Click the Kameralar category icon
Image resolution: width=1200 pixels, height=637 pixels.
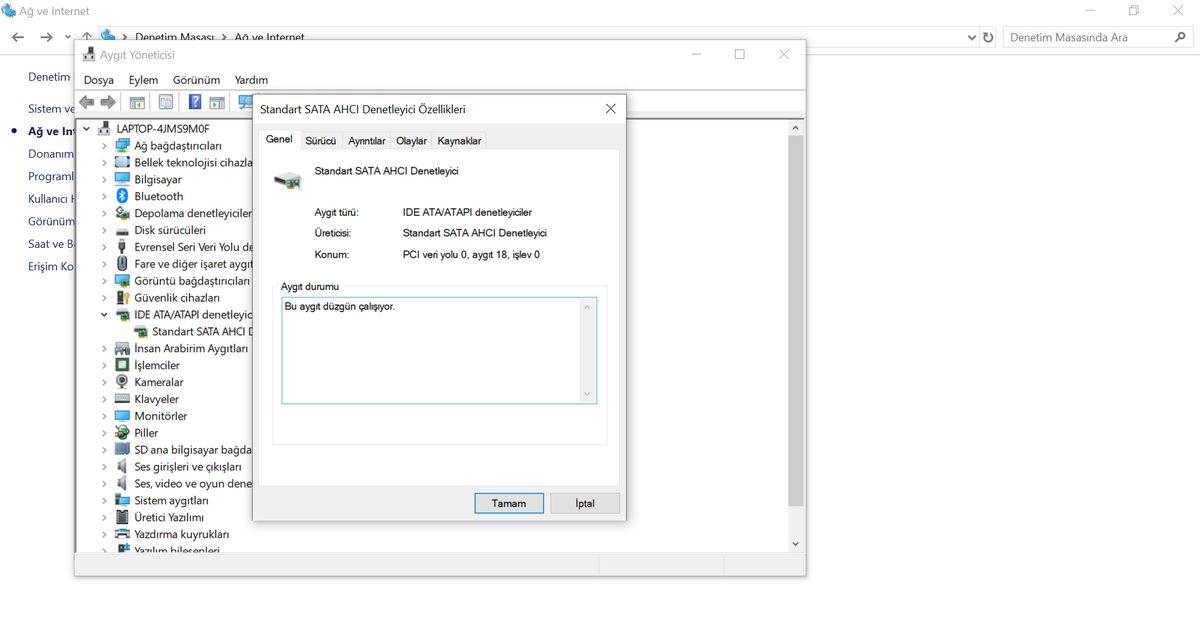[x=123, y=382]
